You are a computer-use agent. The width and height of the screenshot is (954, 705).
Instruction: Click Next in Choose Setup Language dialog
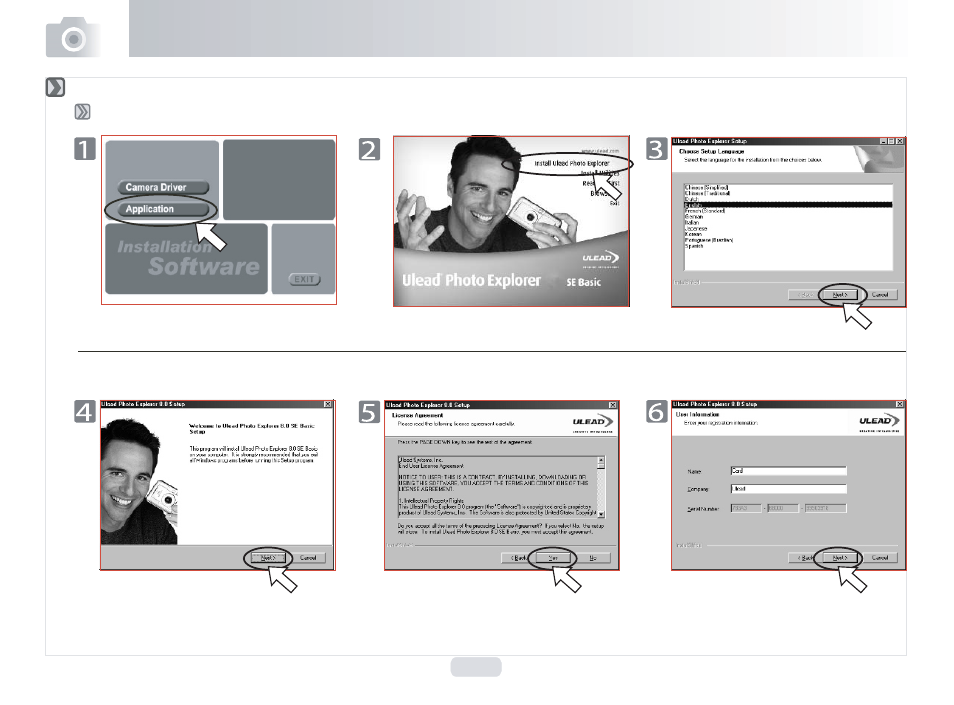point(840,294)
